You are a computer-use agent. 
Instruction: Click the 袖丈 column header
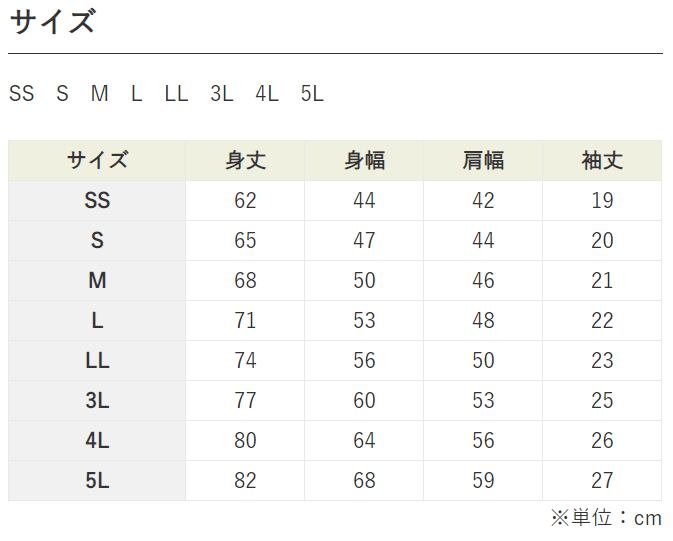(x=602, y=161)
